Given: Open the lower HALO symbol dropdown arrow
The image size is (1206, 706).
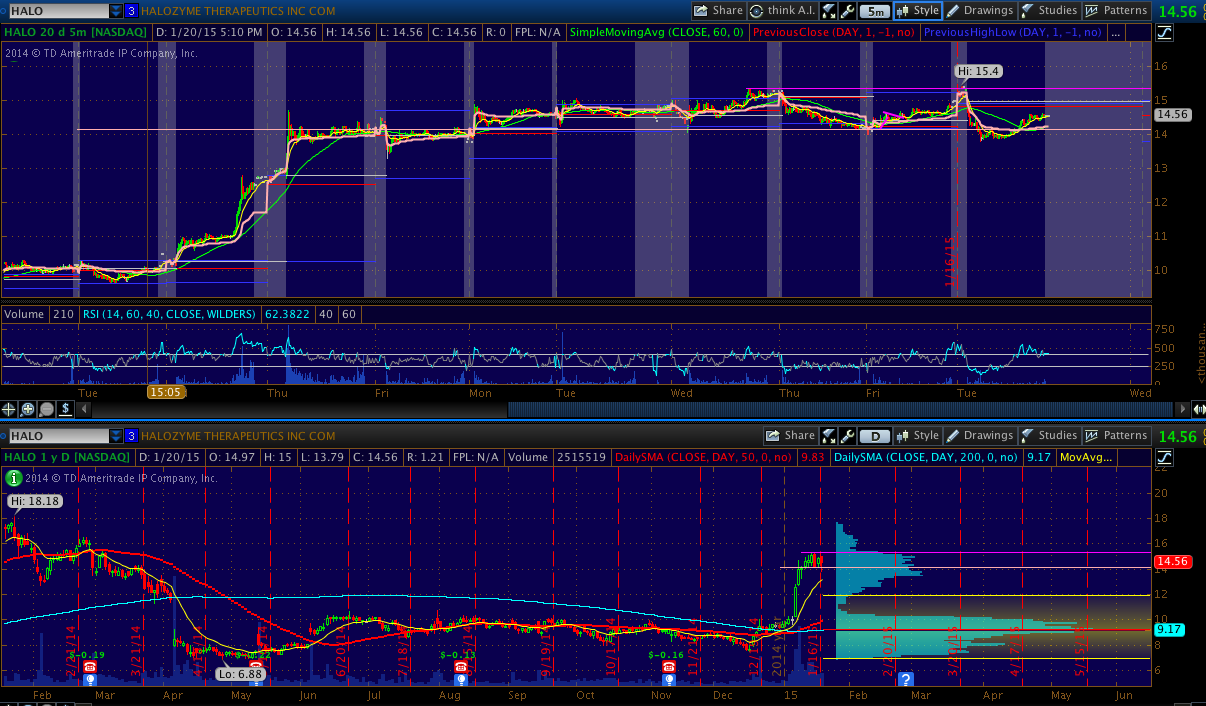Looking at the screenshot, I should click(x=116, y=436).
